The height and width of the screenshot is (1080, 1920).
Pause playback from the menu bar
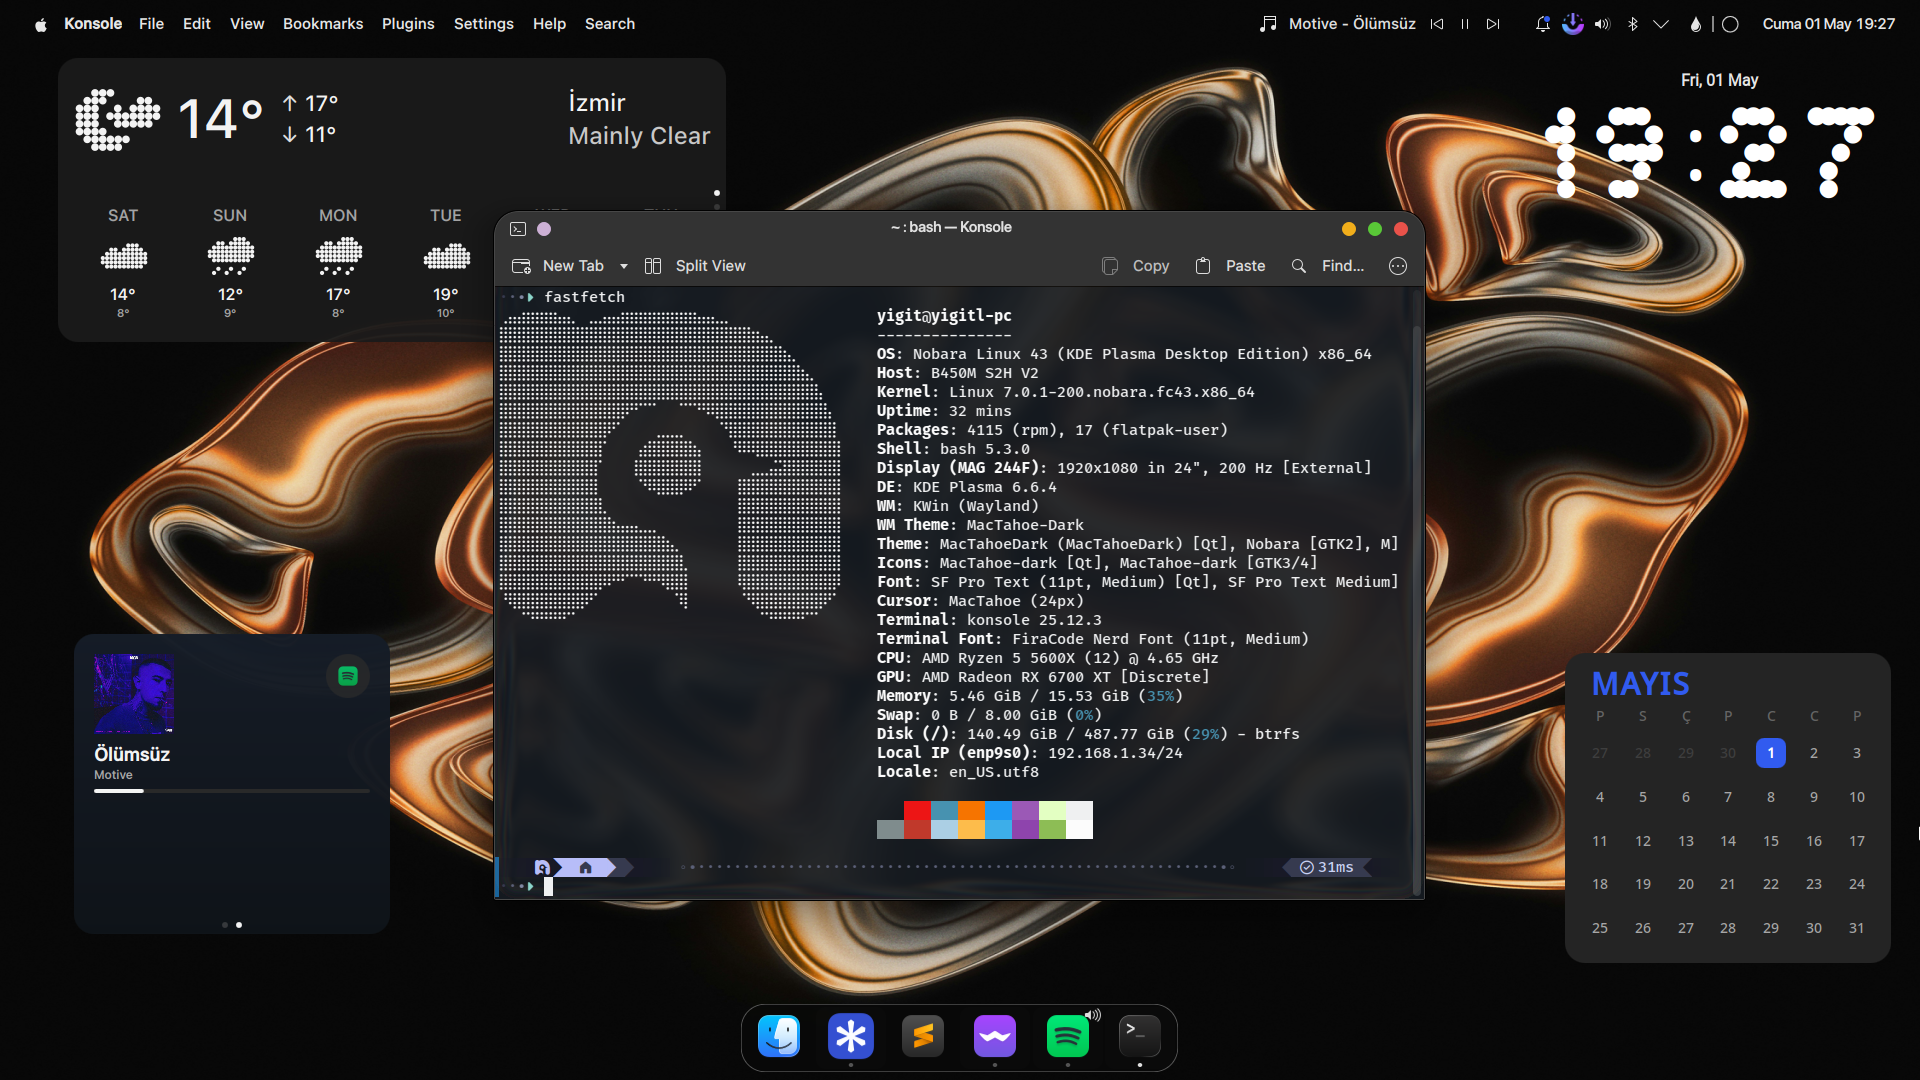tap(1465, 24)
